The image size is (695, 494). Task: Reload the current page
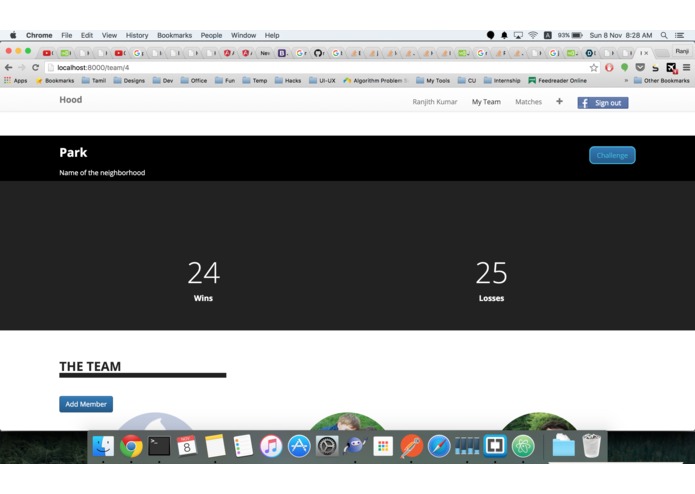(x=35, y=67)
